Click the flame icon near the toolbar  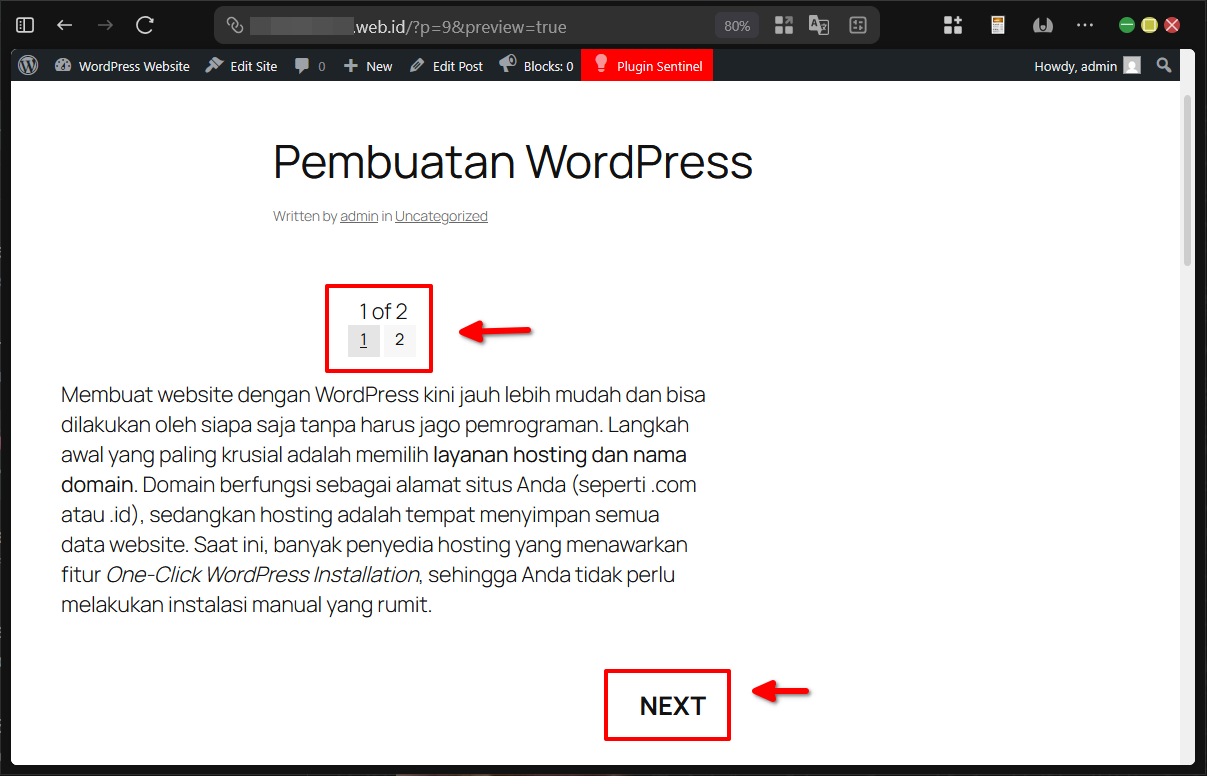(1043, 25)
